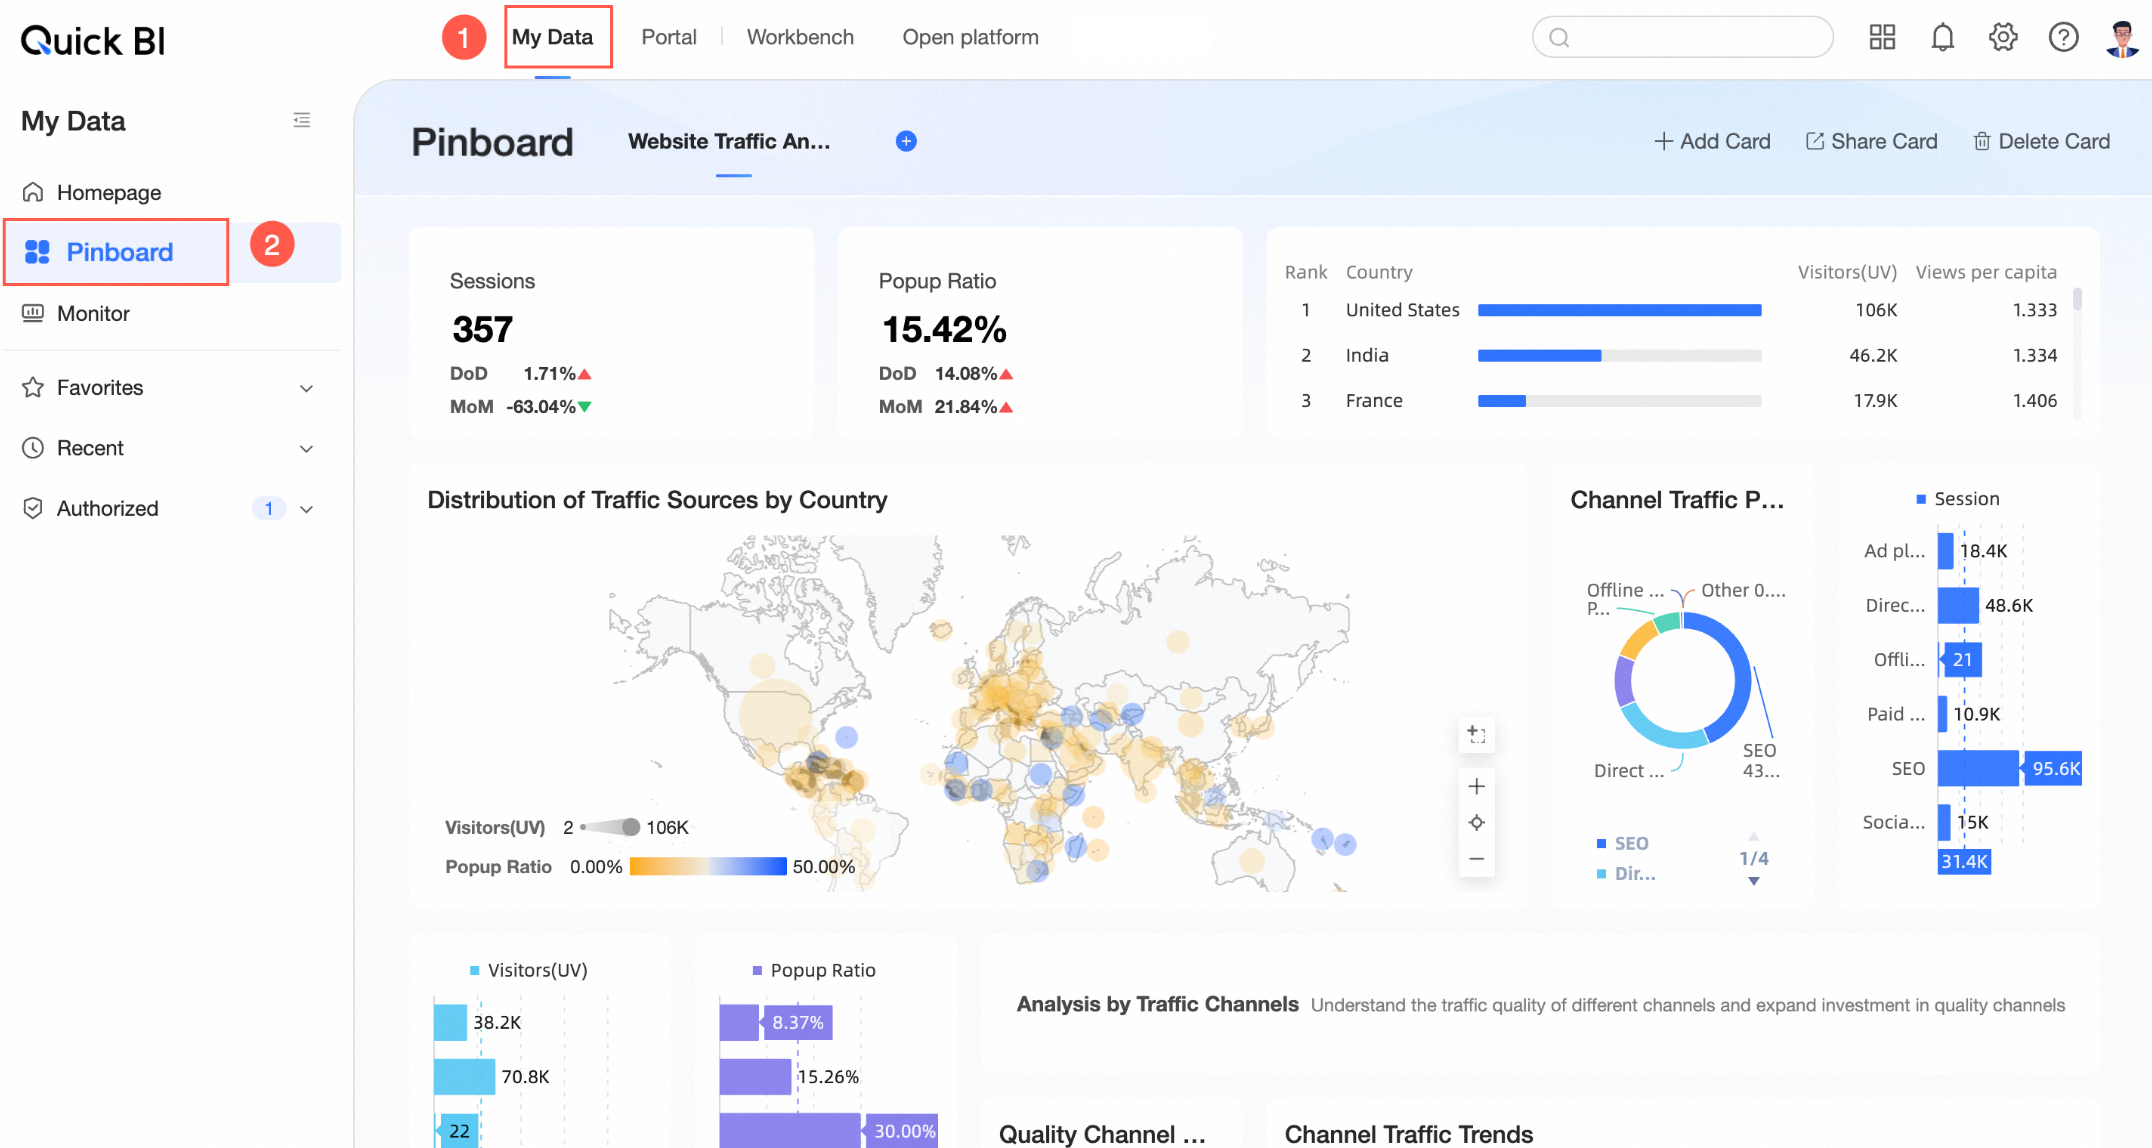Click the Add Card button
The height and width of the screenshot is (1148, 2152).
coord(1712,141)
